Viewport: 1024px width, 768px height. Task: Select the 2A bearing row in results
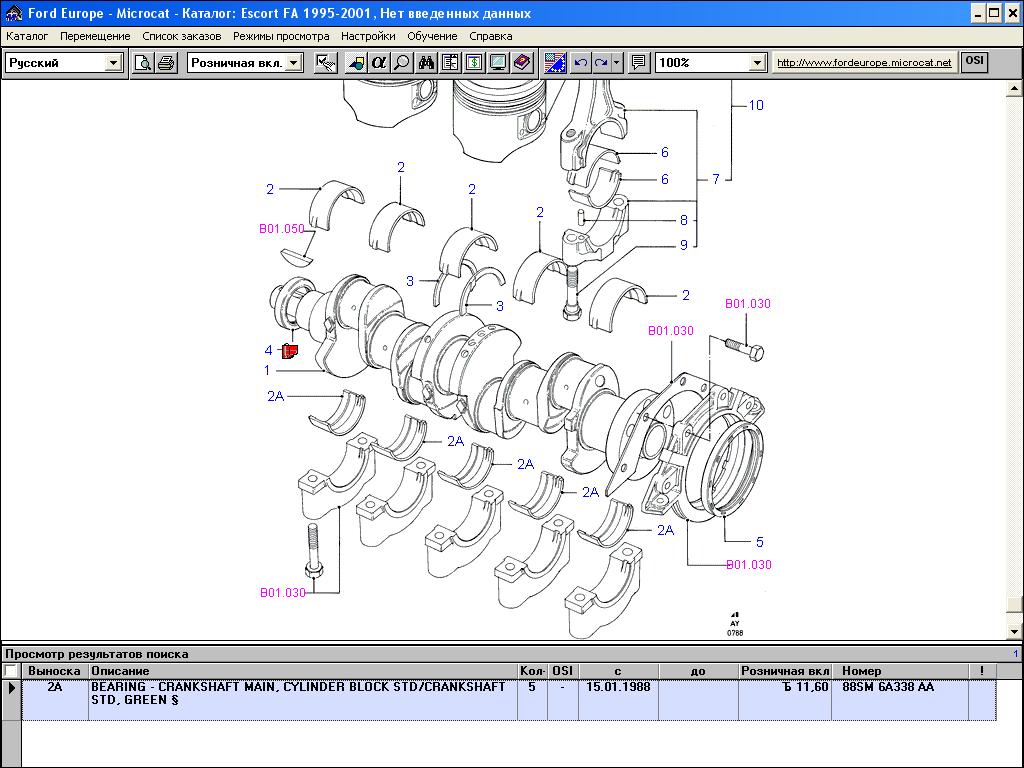(300, 694)
